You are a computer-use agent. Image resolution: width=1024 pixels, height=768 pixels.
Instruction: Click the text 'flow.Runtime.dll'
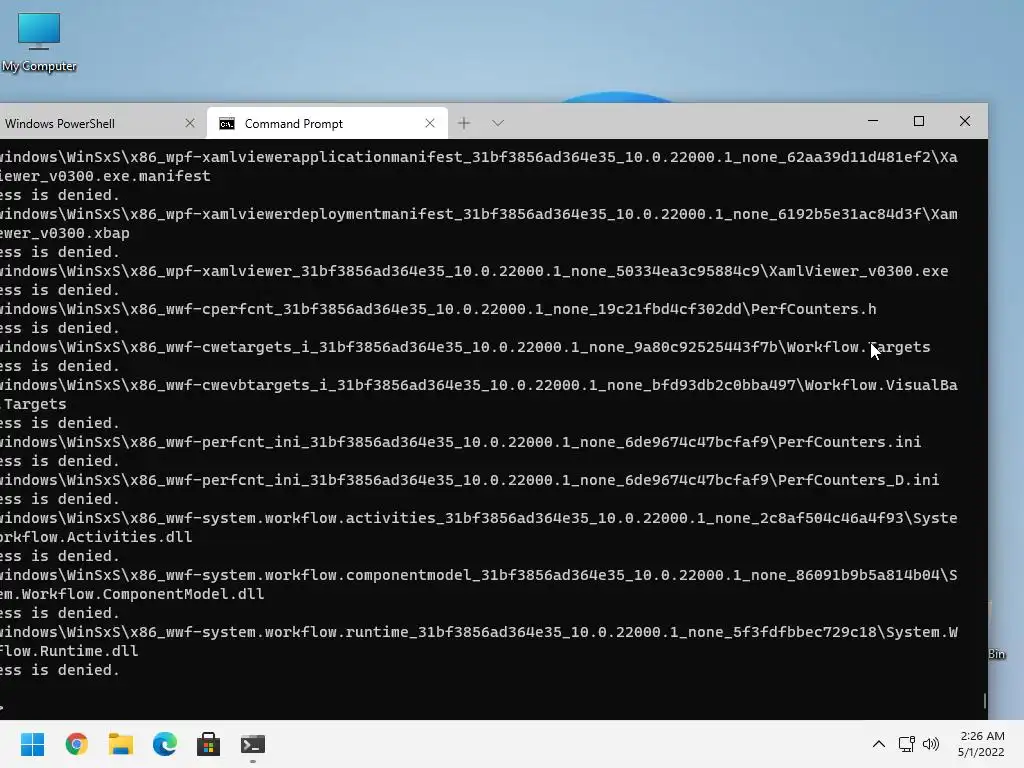69,651
